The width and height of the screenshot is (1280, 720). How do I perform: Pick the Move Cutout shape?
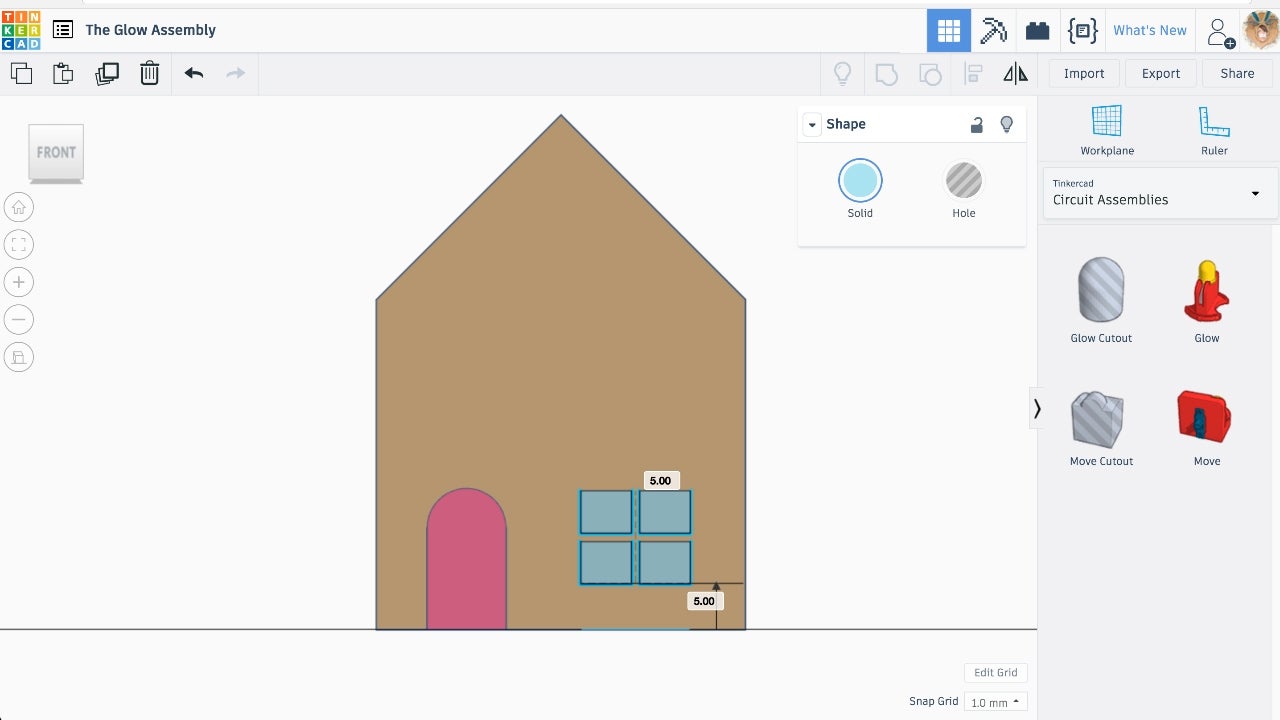point(1101,428)
